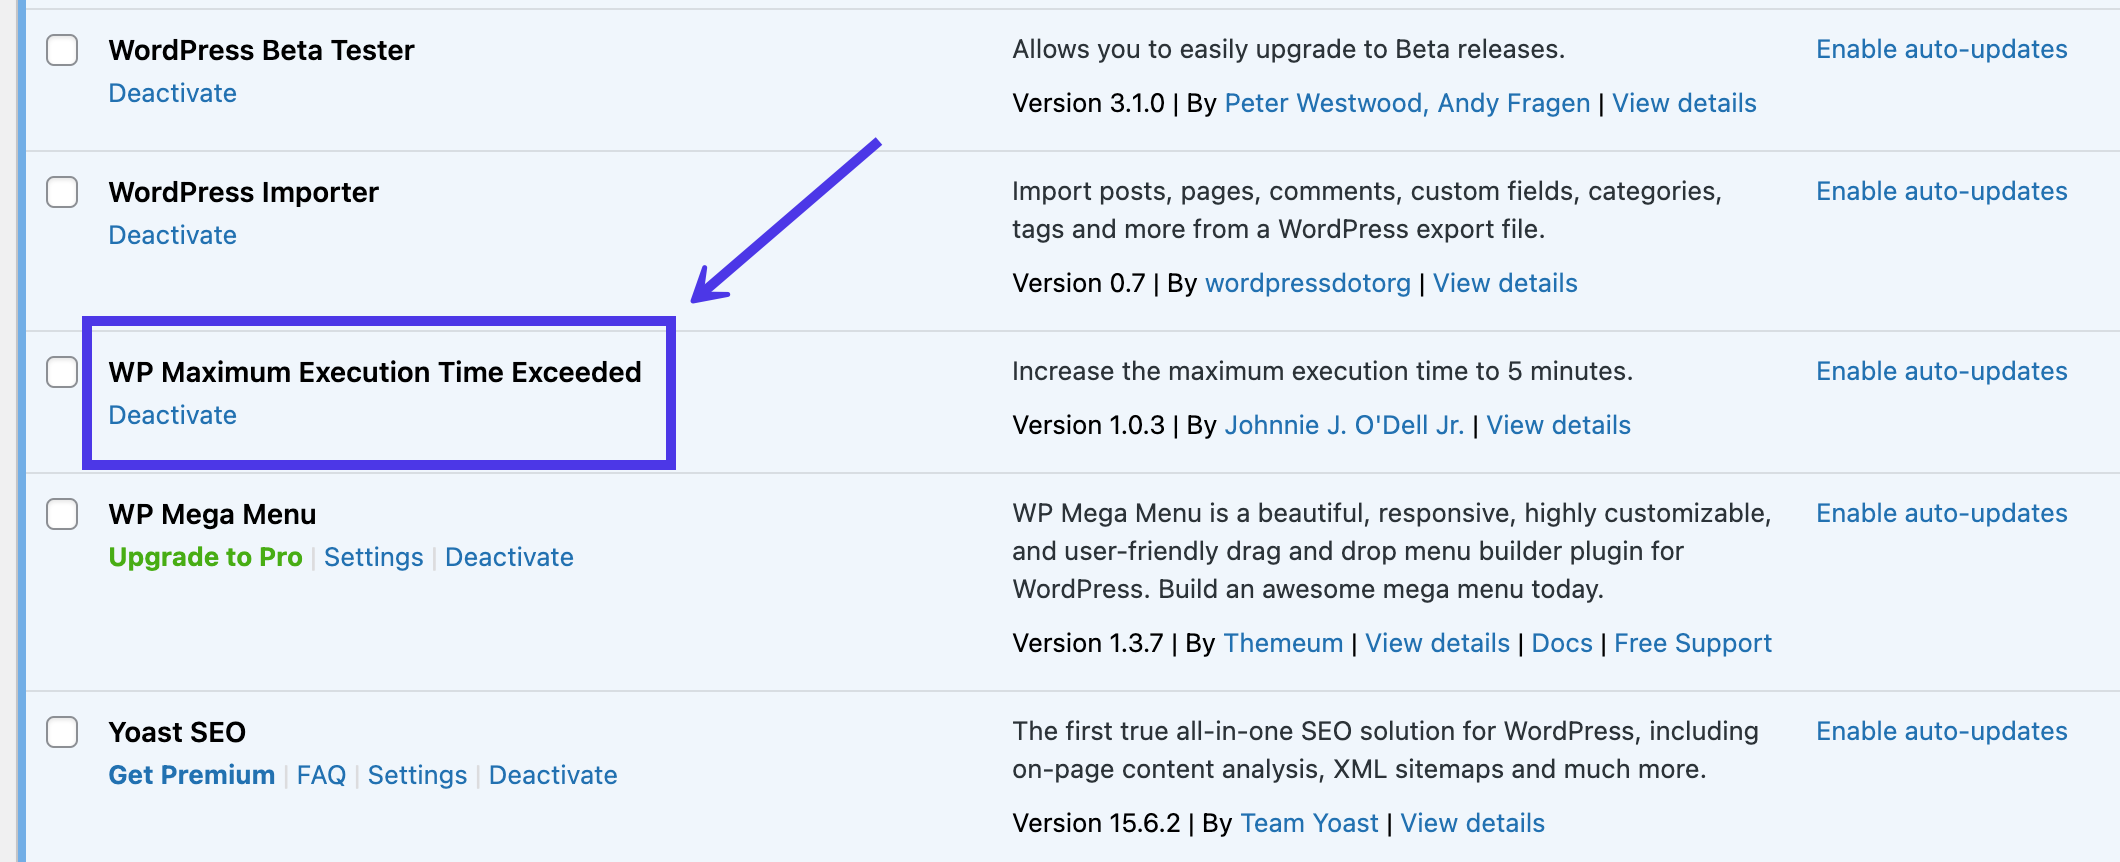
Task: Select the WordPress Importer plugin checkbox
Action: click(x=62, y=192)
